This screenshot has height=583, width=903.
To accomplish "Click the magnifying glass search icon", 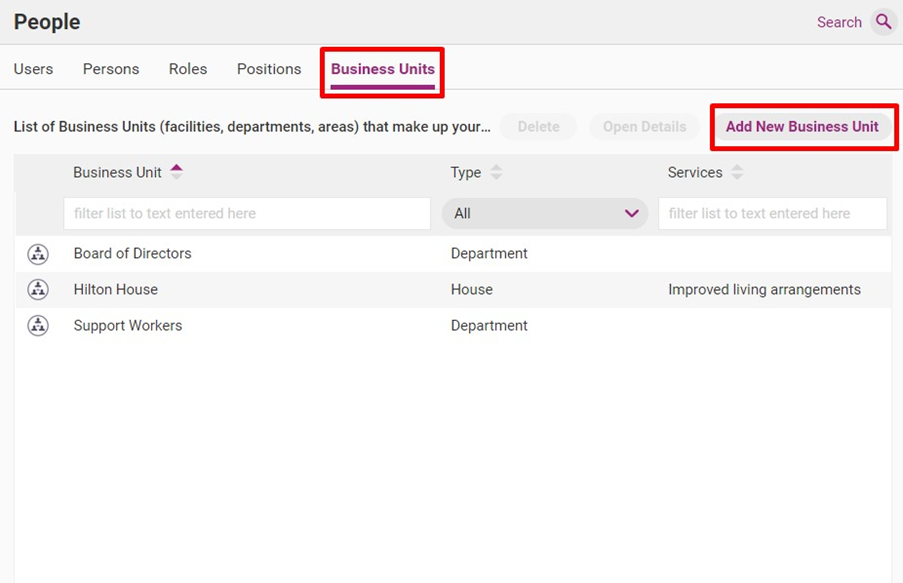I will 883,22.
